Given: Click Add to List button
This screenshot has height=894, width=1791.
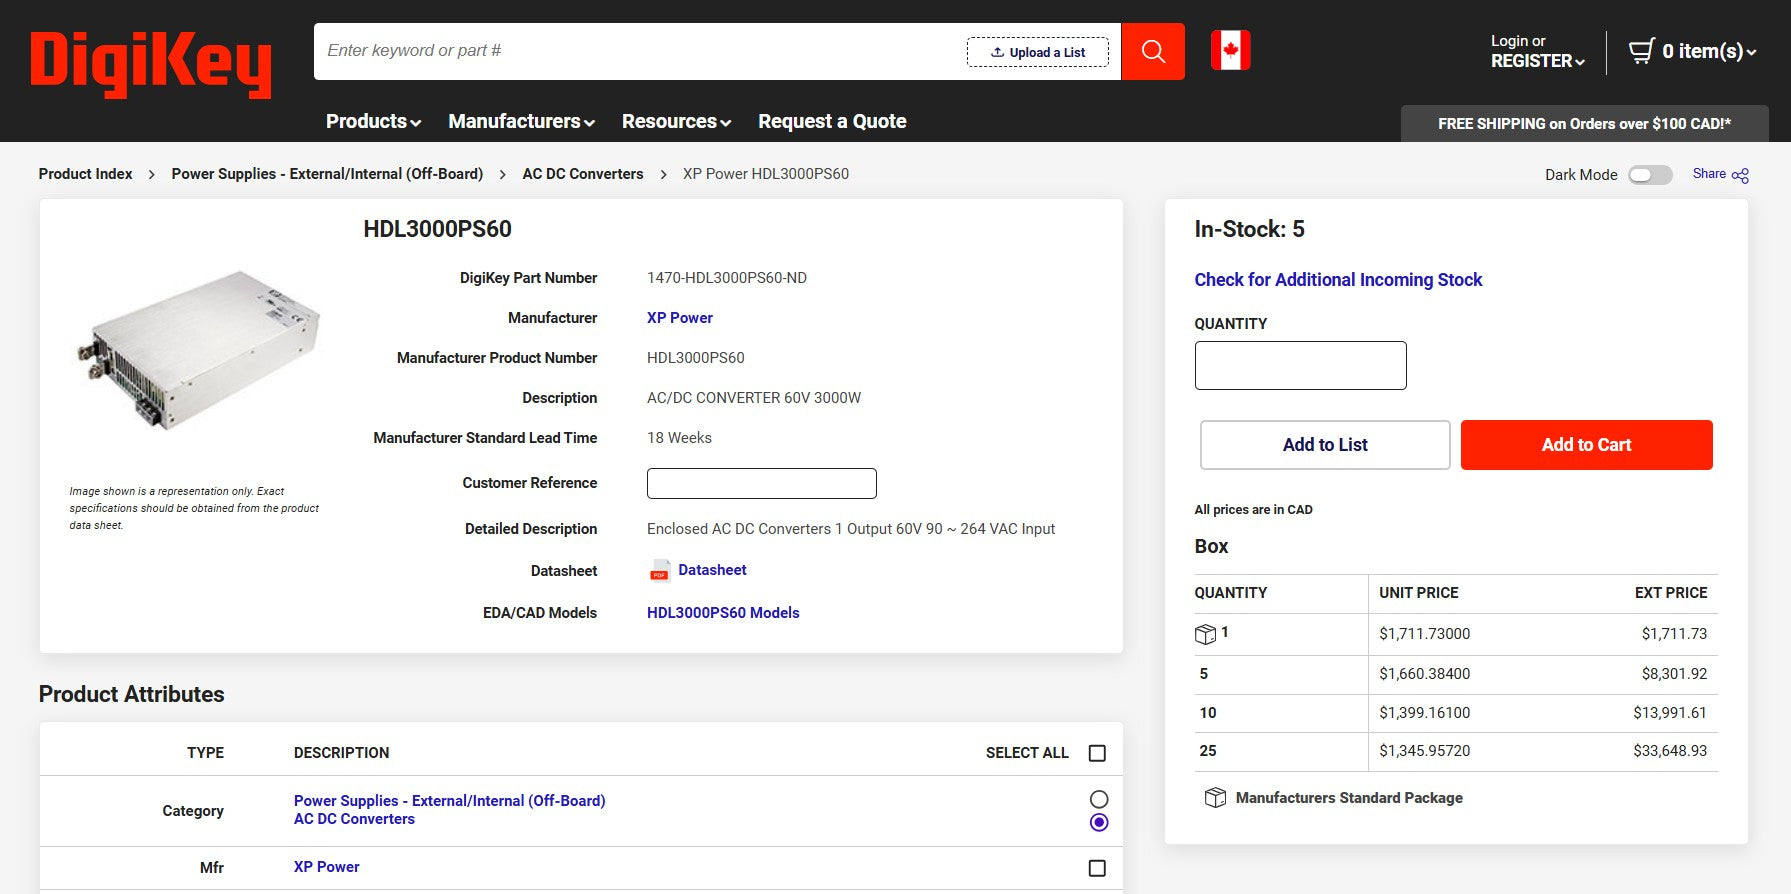Looking at the screenshot, I should [x=1325, y=445].
